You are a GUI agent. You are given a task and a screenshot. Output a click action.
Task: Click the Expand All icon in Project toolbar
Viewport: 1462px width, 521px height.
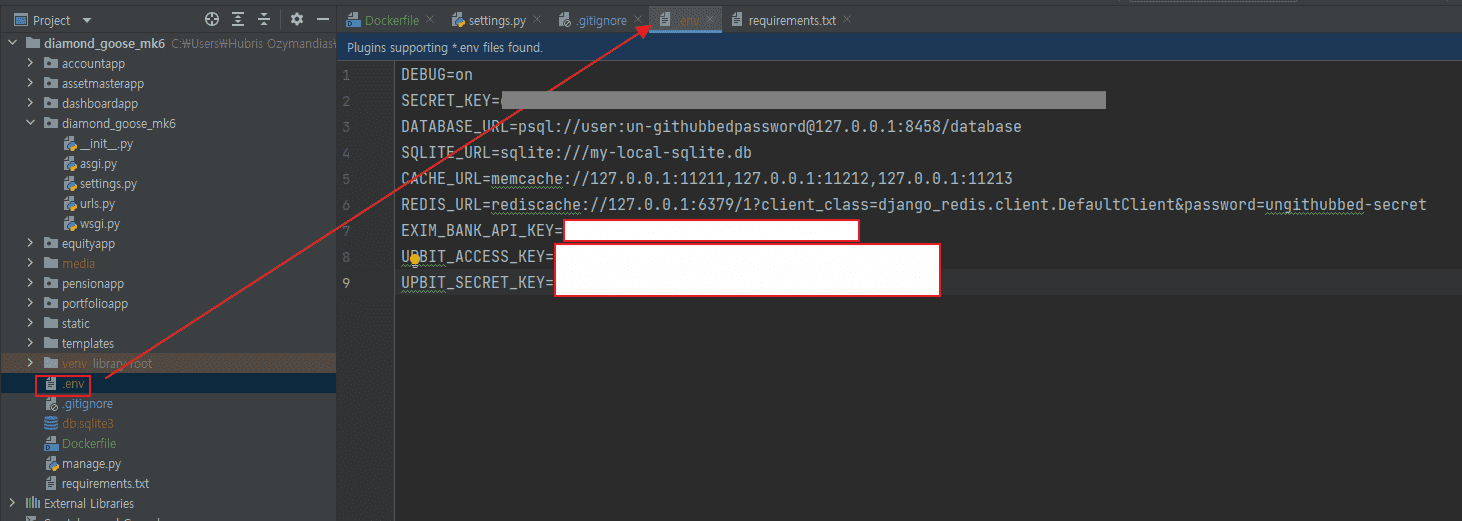coord(238,19)
